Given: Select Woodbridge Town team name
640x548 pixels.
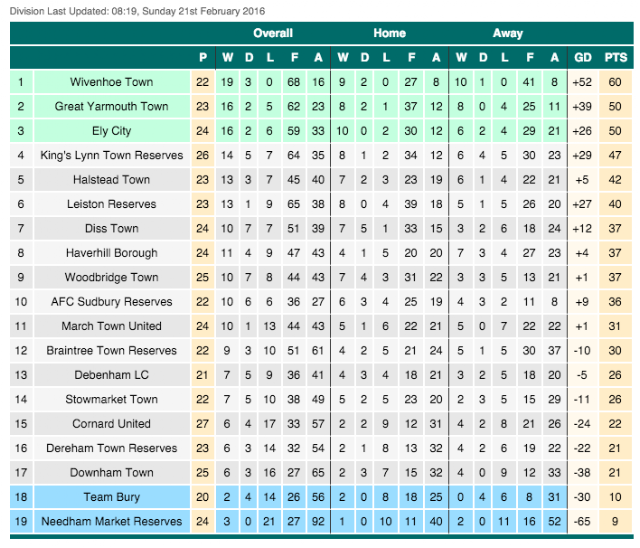Looking at the screenshot, I should (111, 277).
